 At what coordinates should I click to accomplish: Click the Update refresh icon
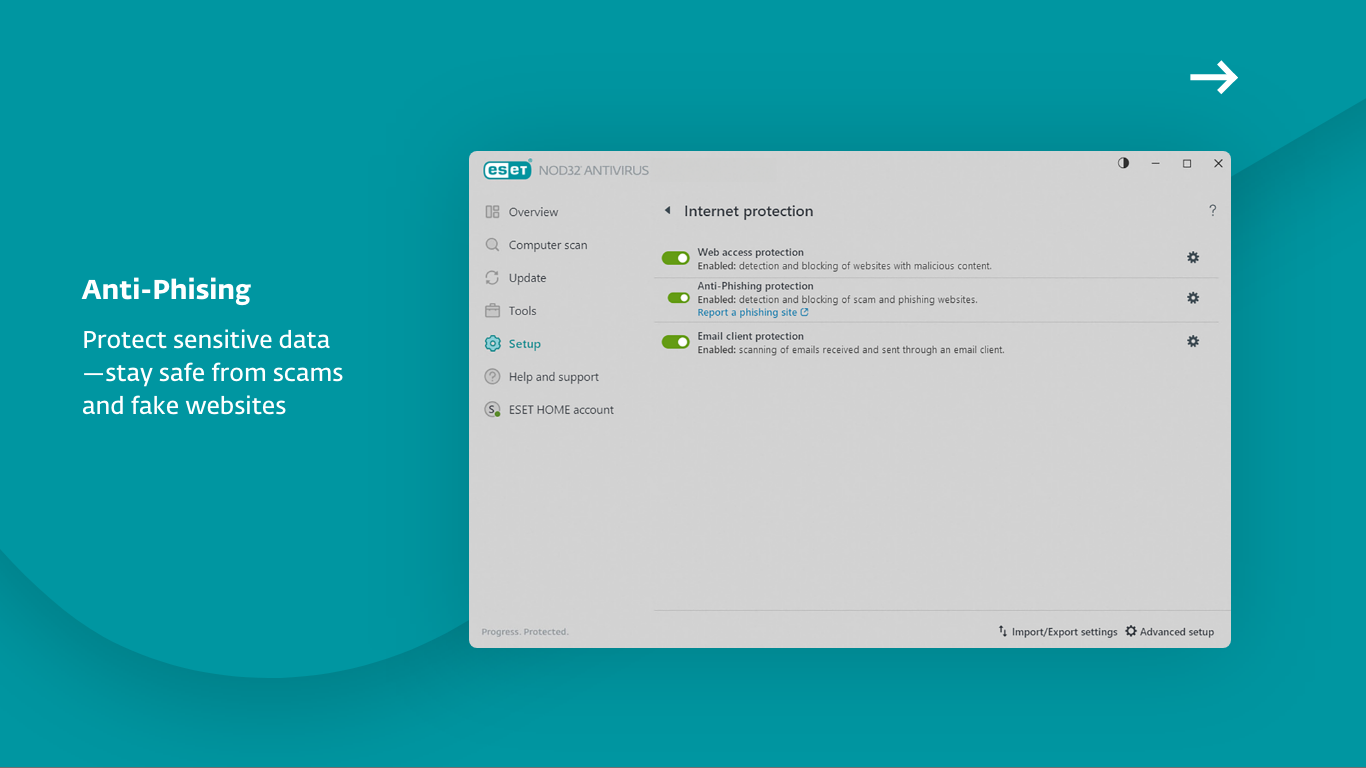tap(492, 277)
